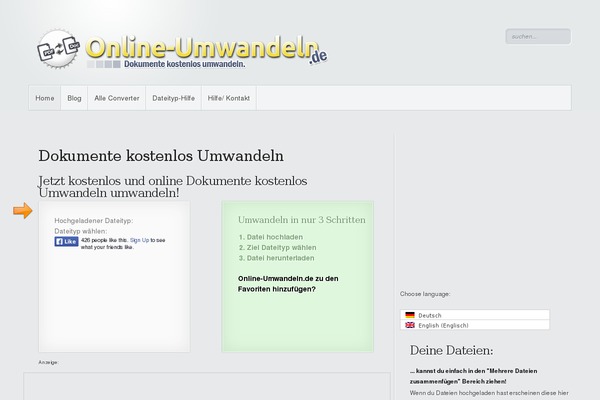Focus the suchen search field
Viewport: 600px width, 400px height.
(538, 36)
